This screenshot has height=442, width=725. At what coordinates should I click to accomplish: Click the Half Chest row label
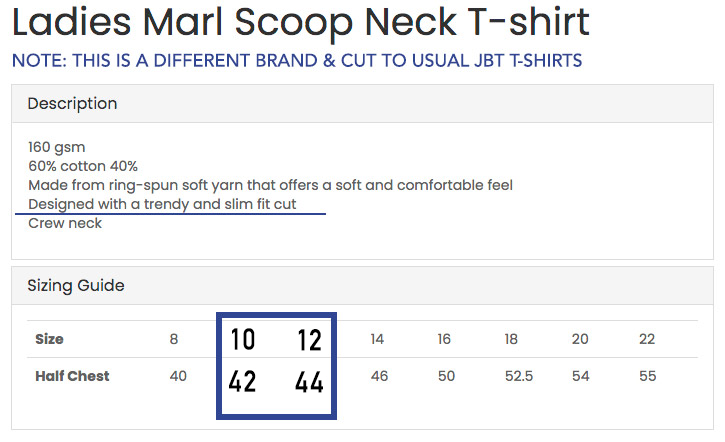(72, 376)
